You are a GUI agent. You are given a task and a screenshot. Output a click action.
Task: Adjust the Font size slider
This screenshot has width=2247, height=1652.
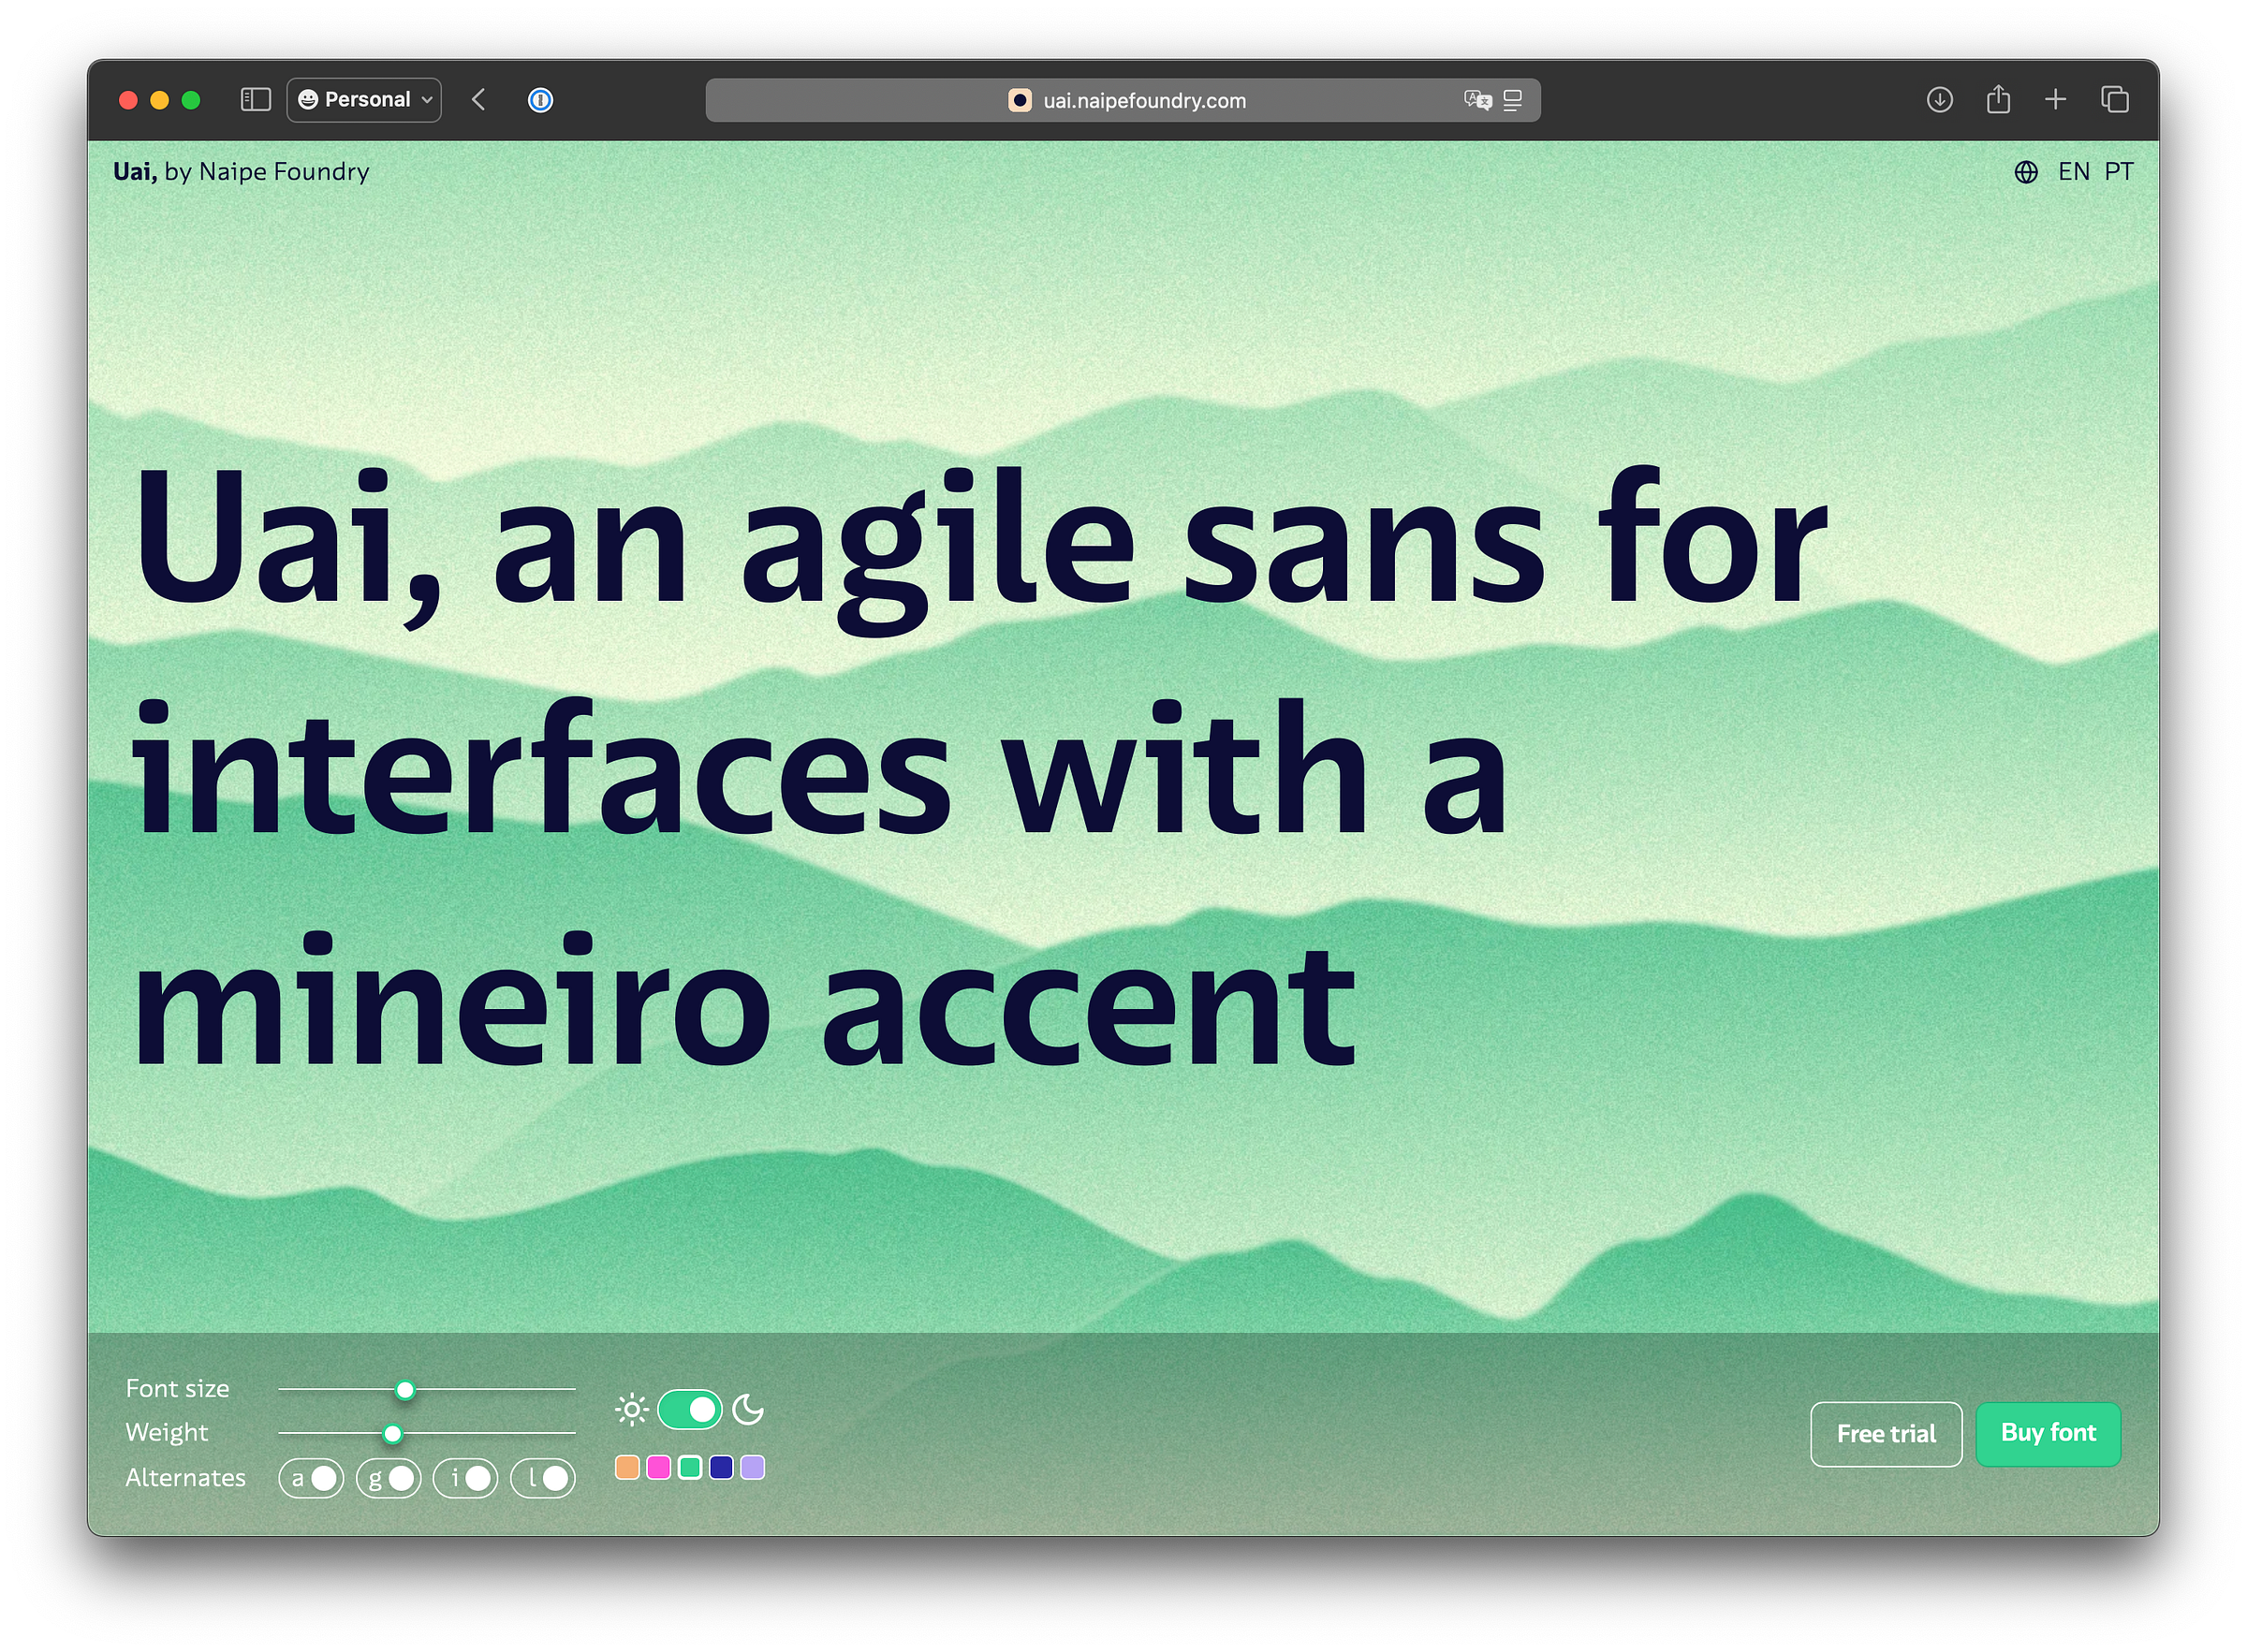pyautogui.click(x=427, y=1389)
